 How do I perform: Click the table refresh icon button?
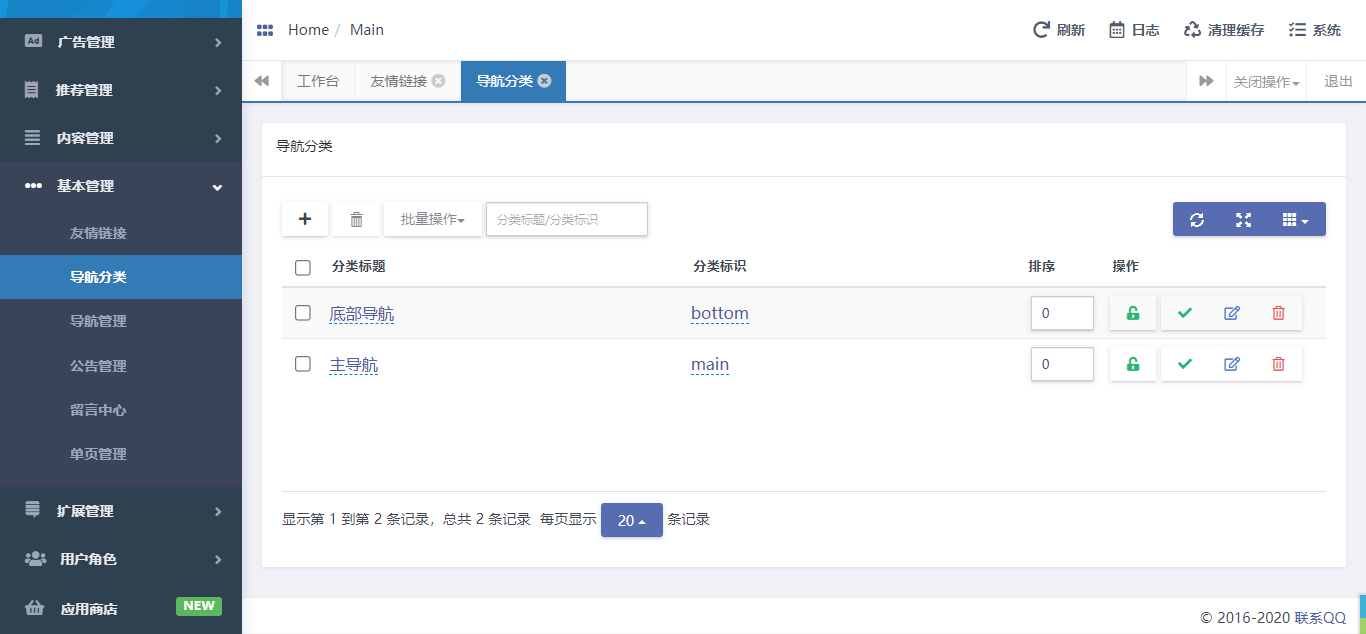click(x=1197, y=219)
